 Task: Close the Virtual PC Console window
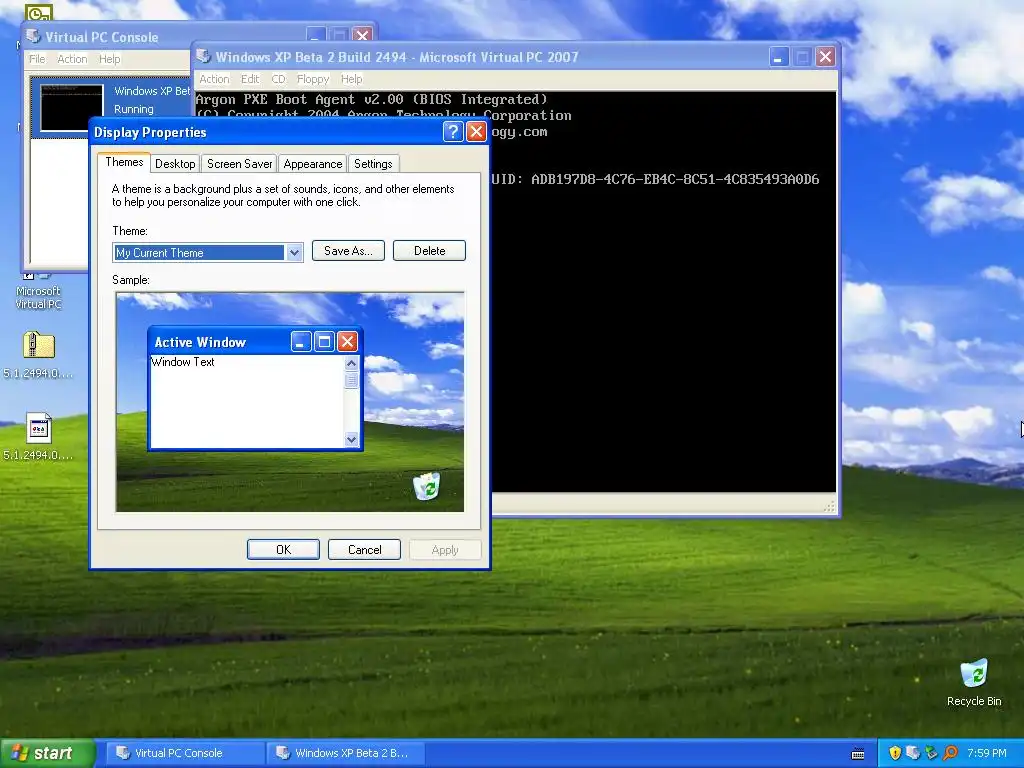(x=362, y=35)
